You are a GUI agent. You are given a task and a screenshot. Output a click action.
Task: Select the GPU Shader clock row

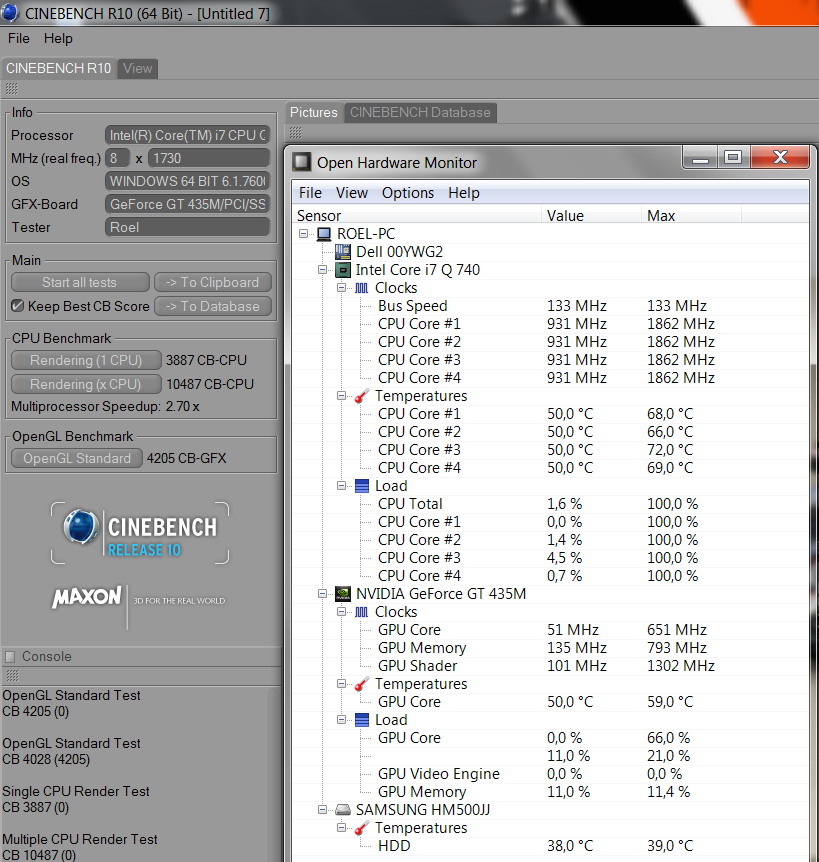coord(550,666)
